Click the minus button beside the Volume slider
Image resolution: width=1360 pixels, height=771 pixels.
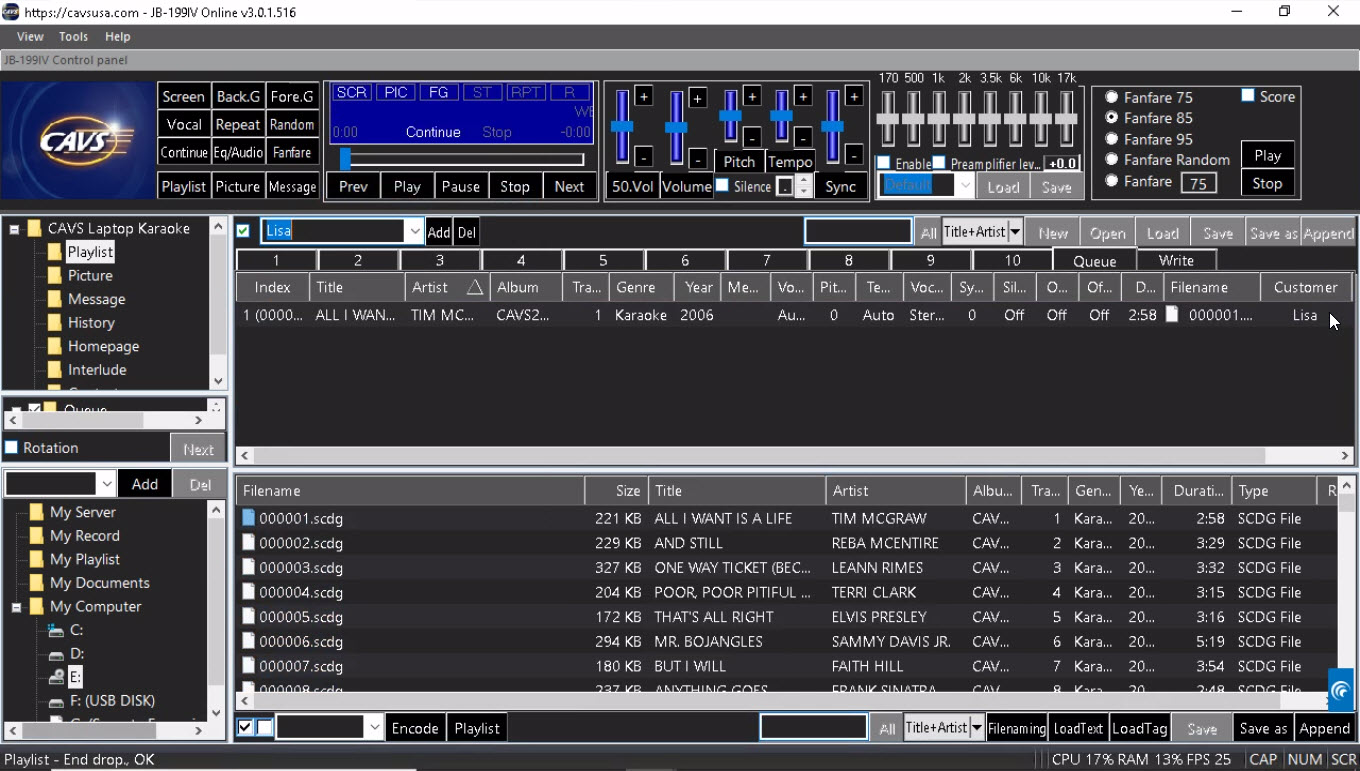coord(698,158)
